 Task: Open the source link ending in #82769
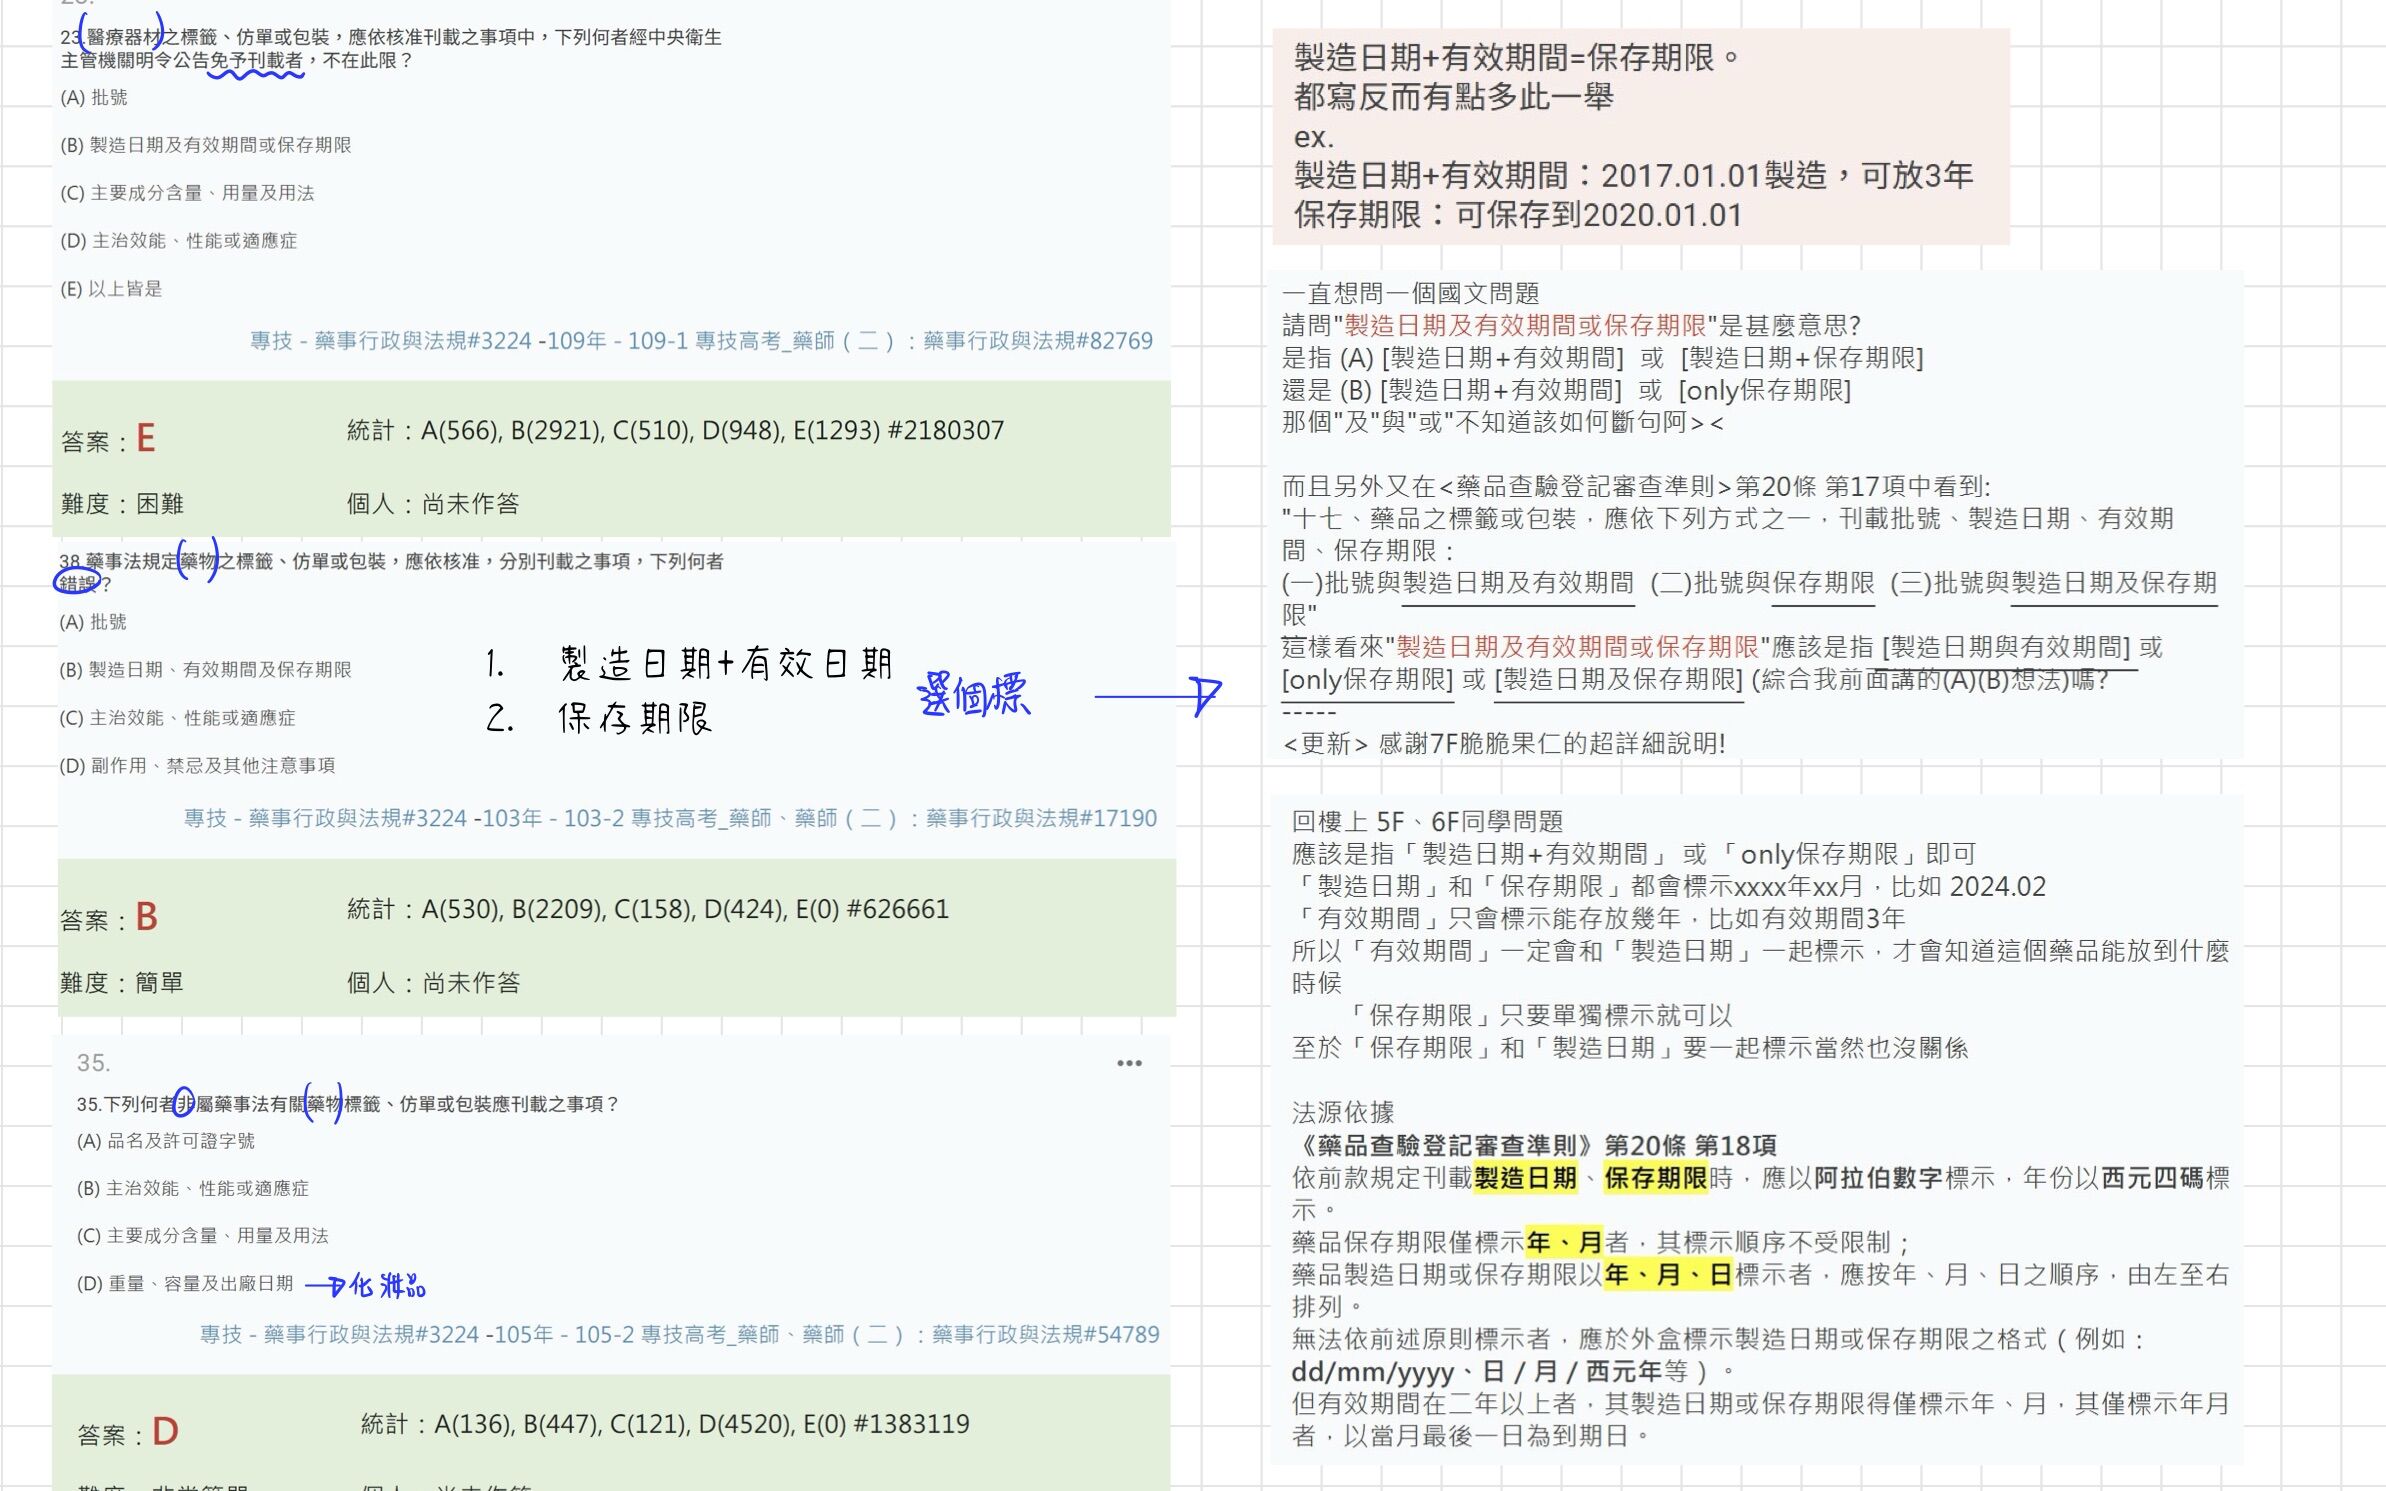click(x=700, y=341)
